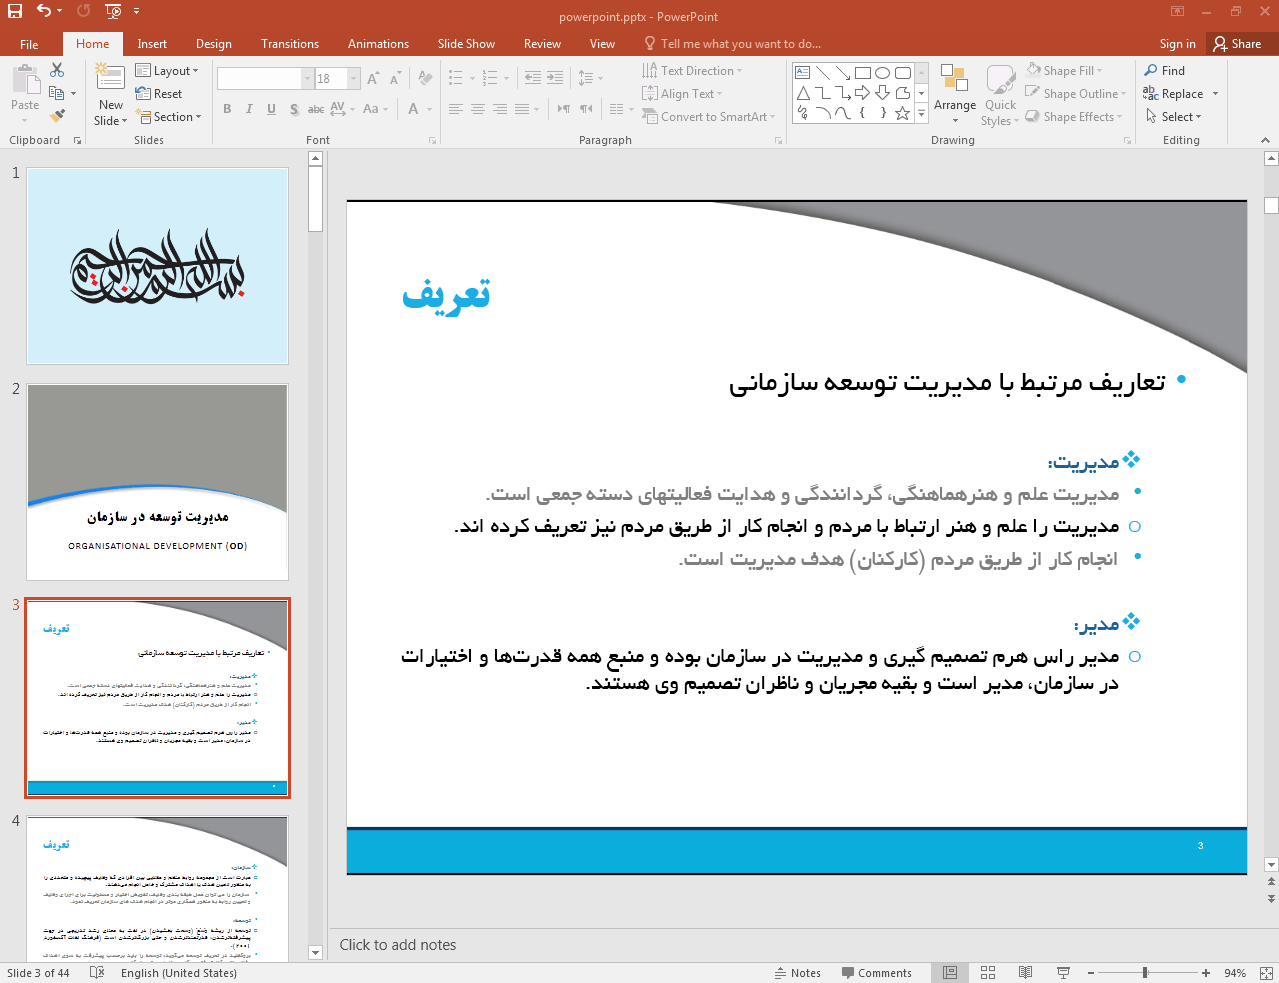Toggle text Shadow formatting
This screenshot has width=1279, height=983.
click(x=293, y=109)
